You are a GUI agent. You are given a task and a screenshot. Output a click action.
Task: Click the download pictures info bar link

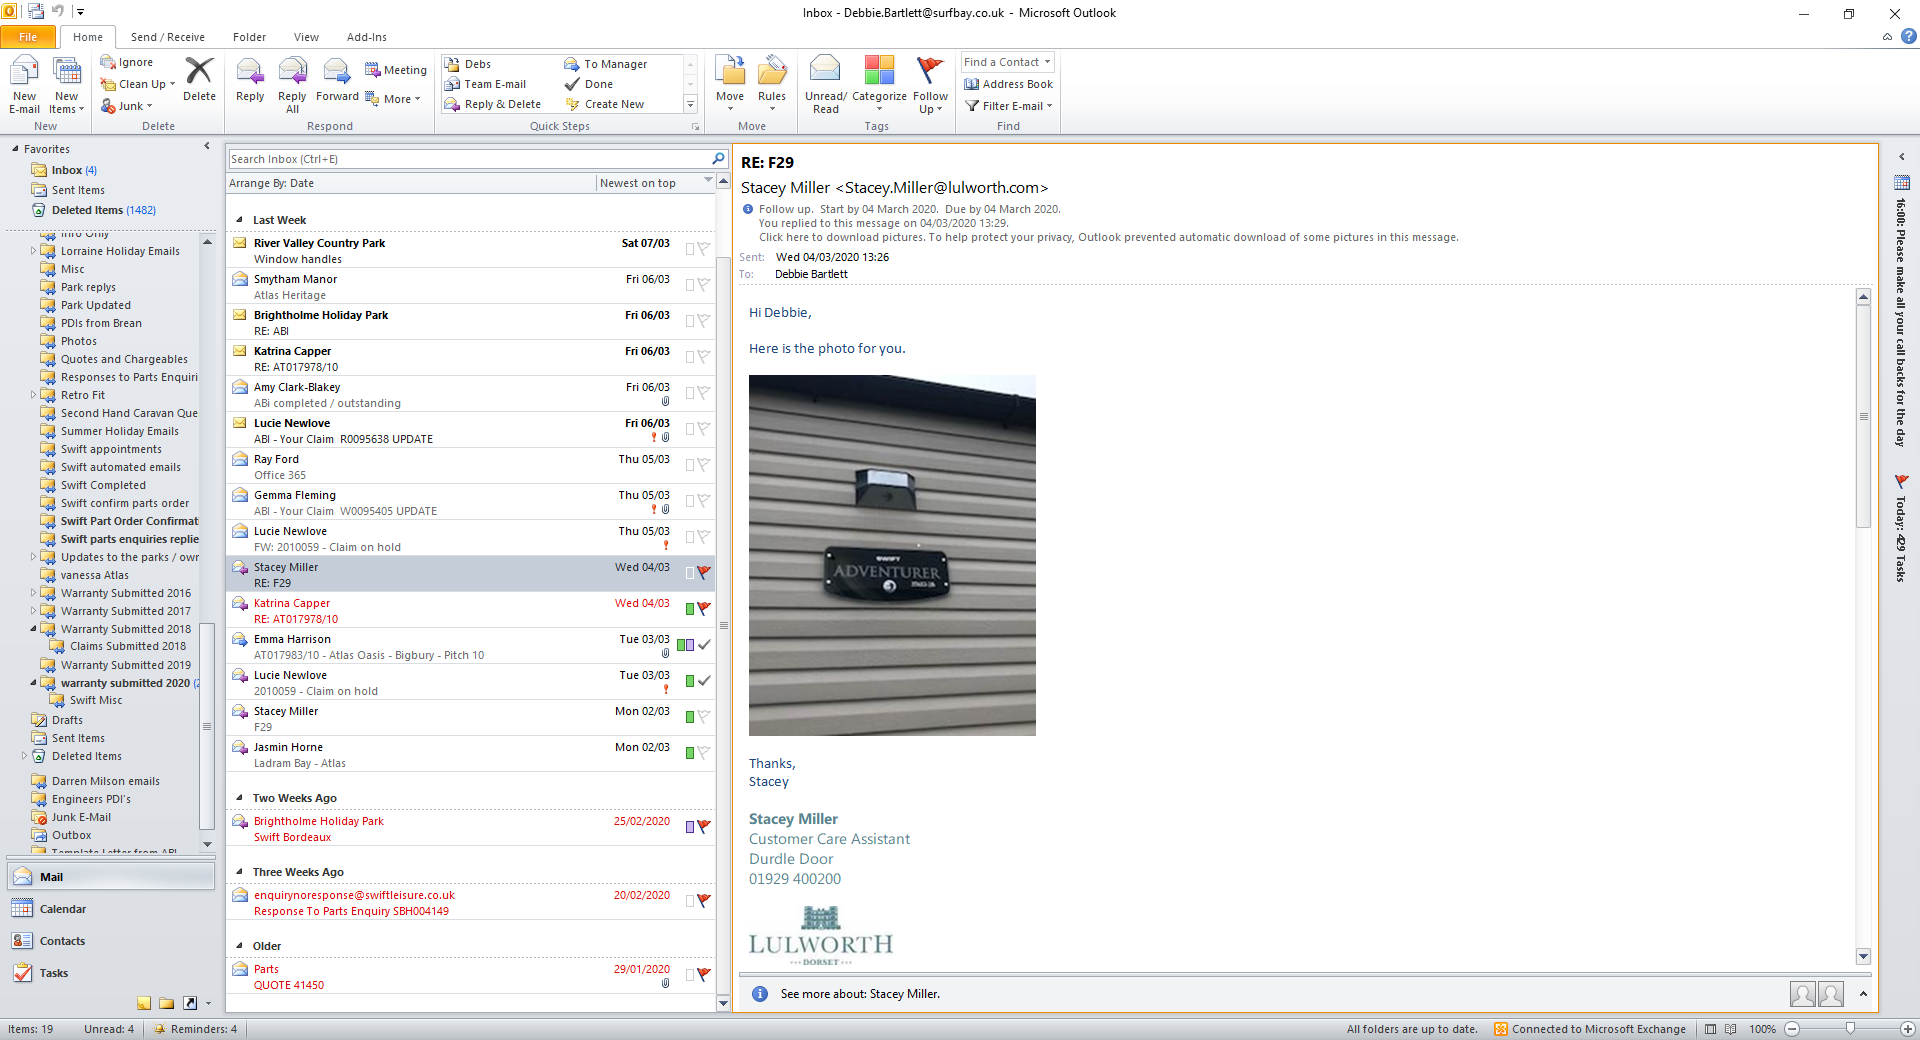coord(1108,238)
